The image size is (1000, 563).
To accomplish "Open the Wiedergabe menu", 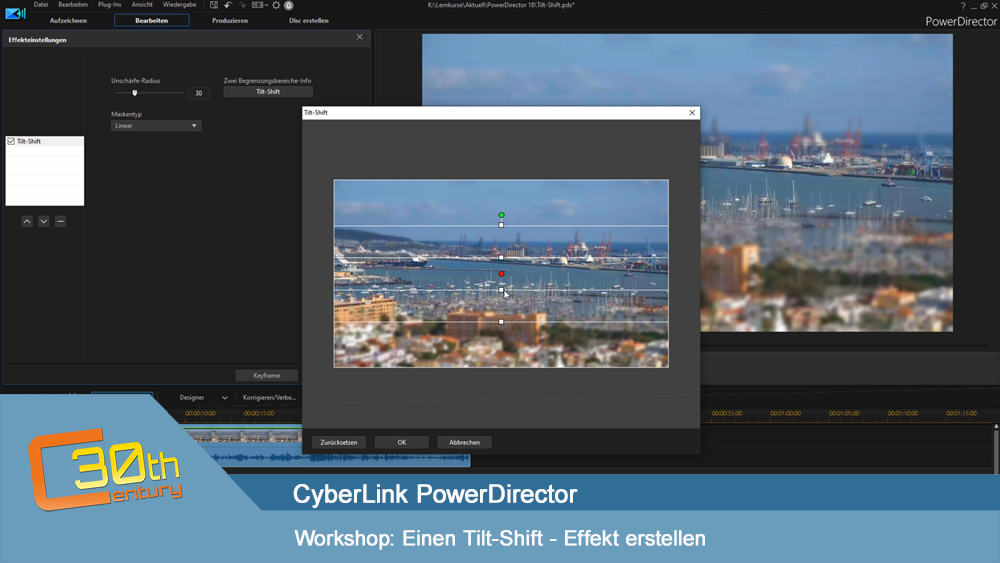I will point(179,4).
